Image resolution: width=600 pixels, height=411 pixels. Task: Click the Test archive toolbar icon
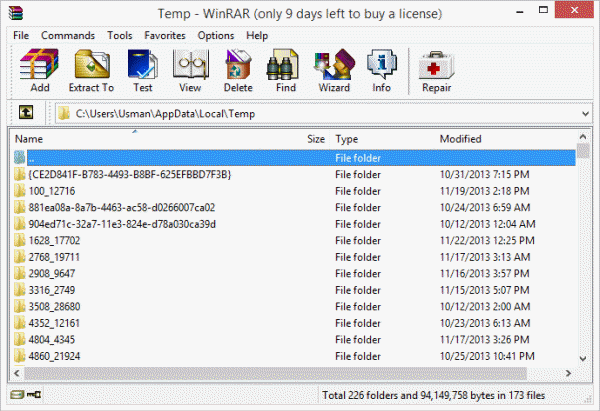tap(142, 64)
